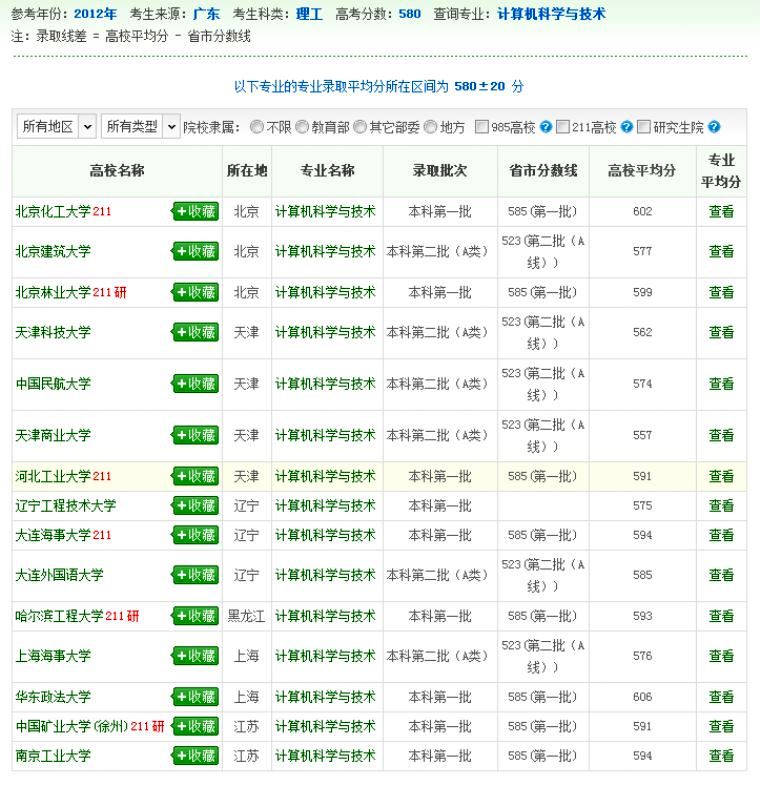Click 查看 in 南京工业大学 row

point(721,755)
